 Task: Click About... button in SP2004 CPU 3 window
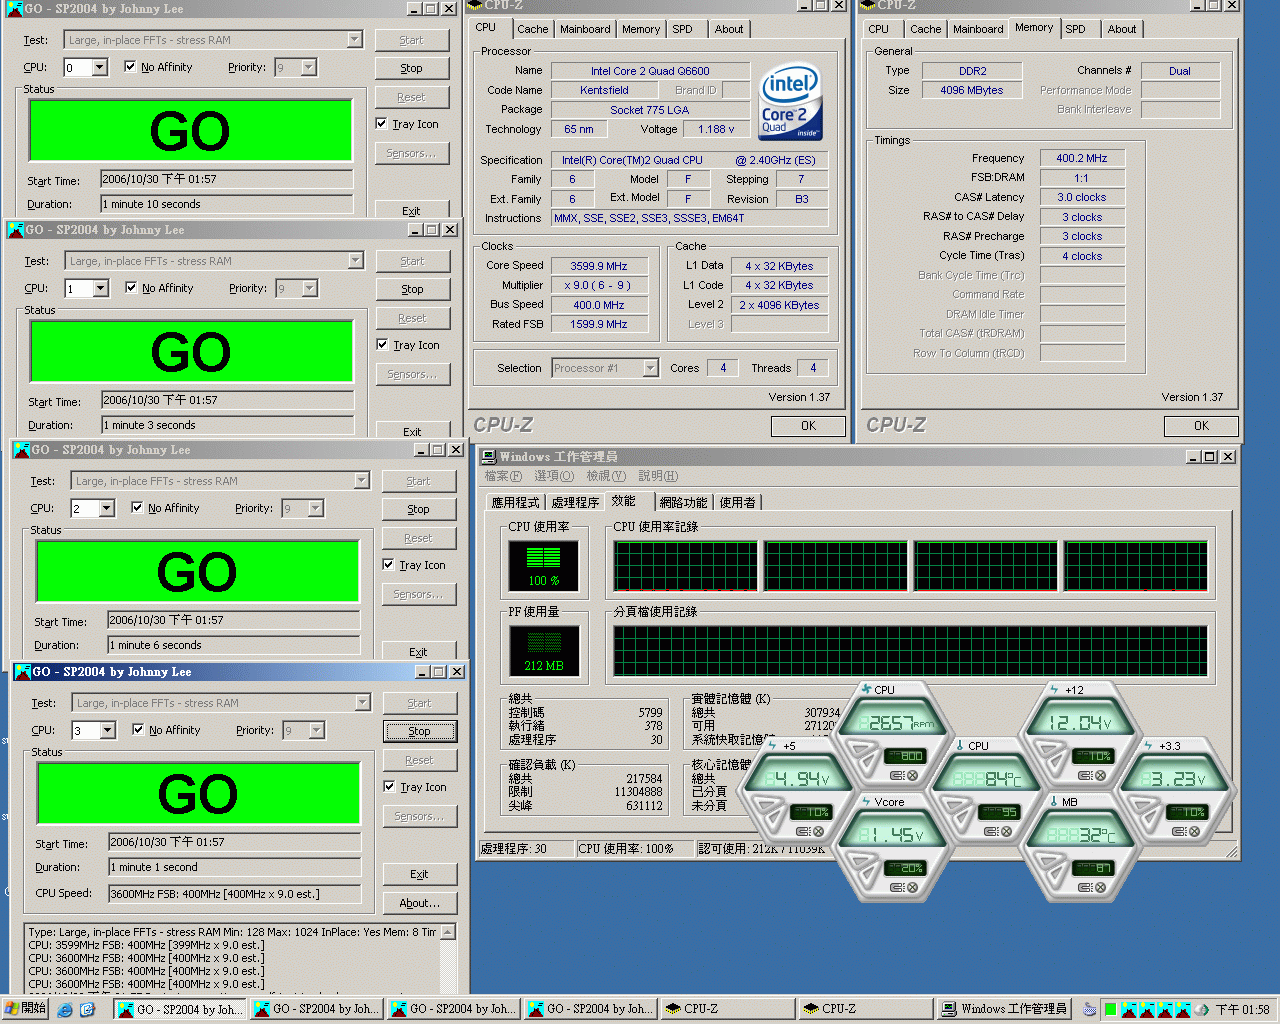[420, 903]
